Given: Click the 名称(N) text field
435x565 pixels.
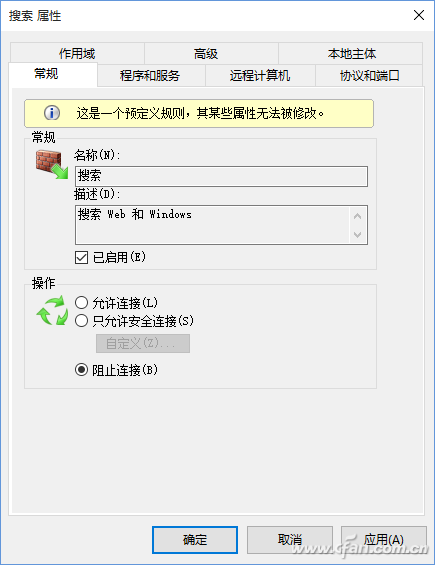Looking at the screenshot, I should [221, 176].
